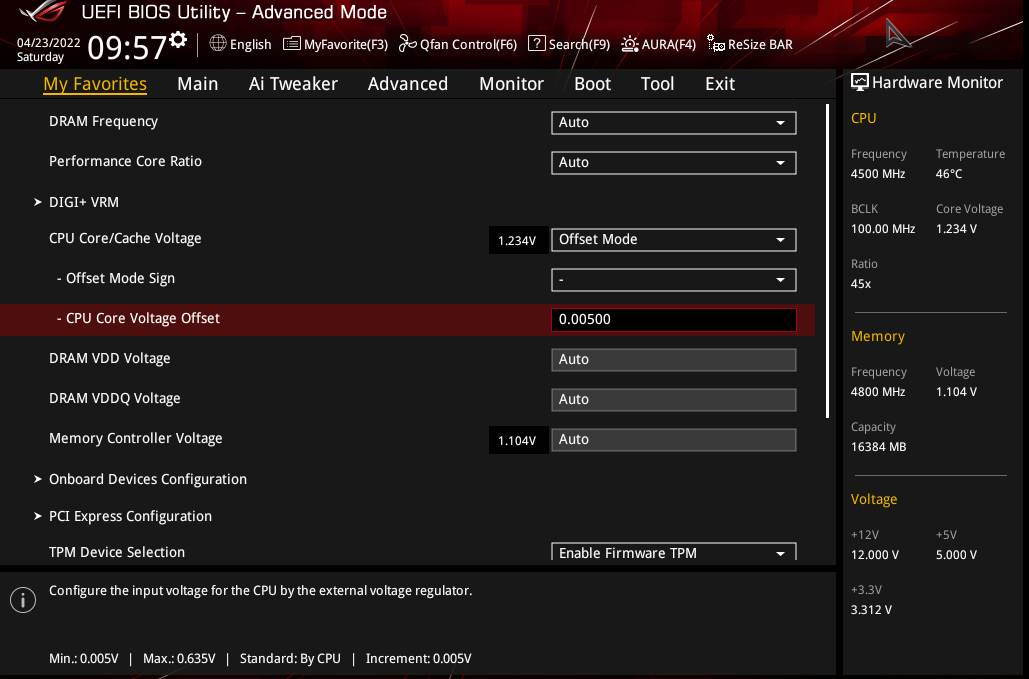The image size is (1029, 679).
Task: Open DRAM Frequency dropdown
Action: (673, 123)
